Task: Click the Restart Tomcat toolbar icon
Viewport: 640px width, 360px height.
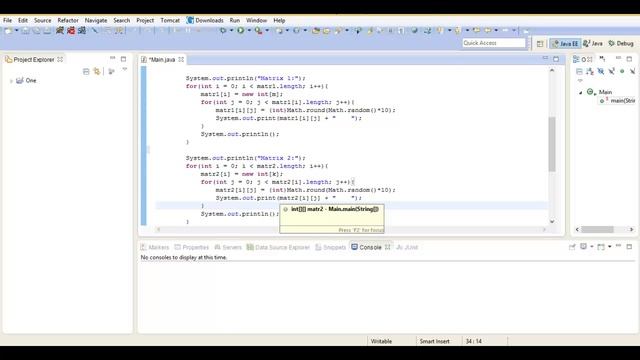Action: tap(82, 30)
